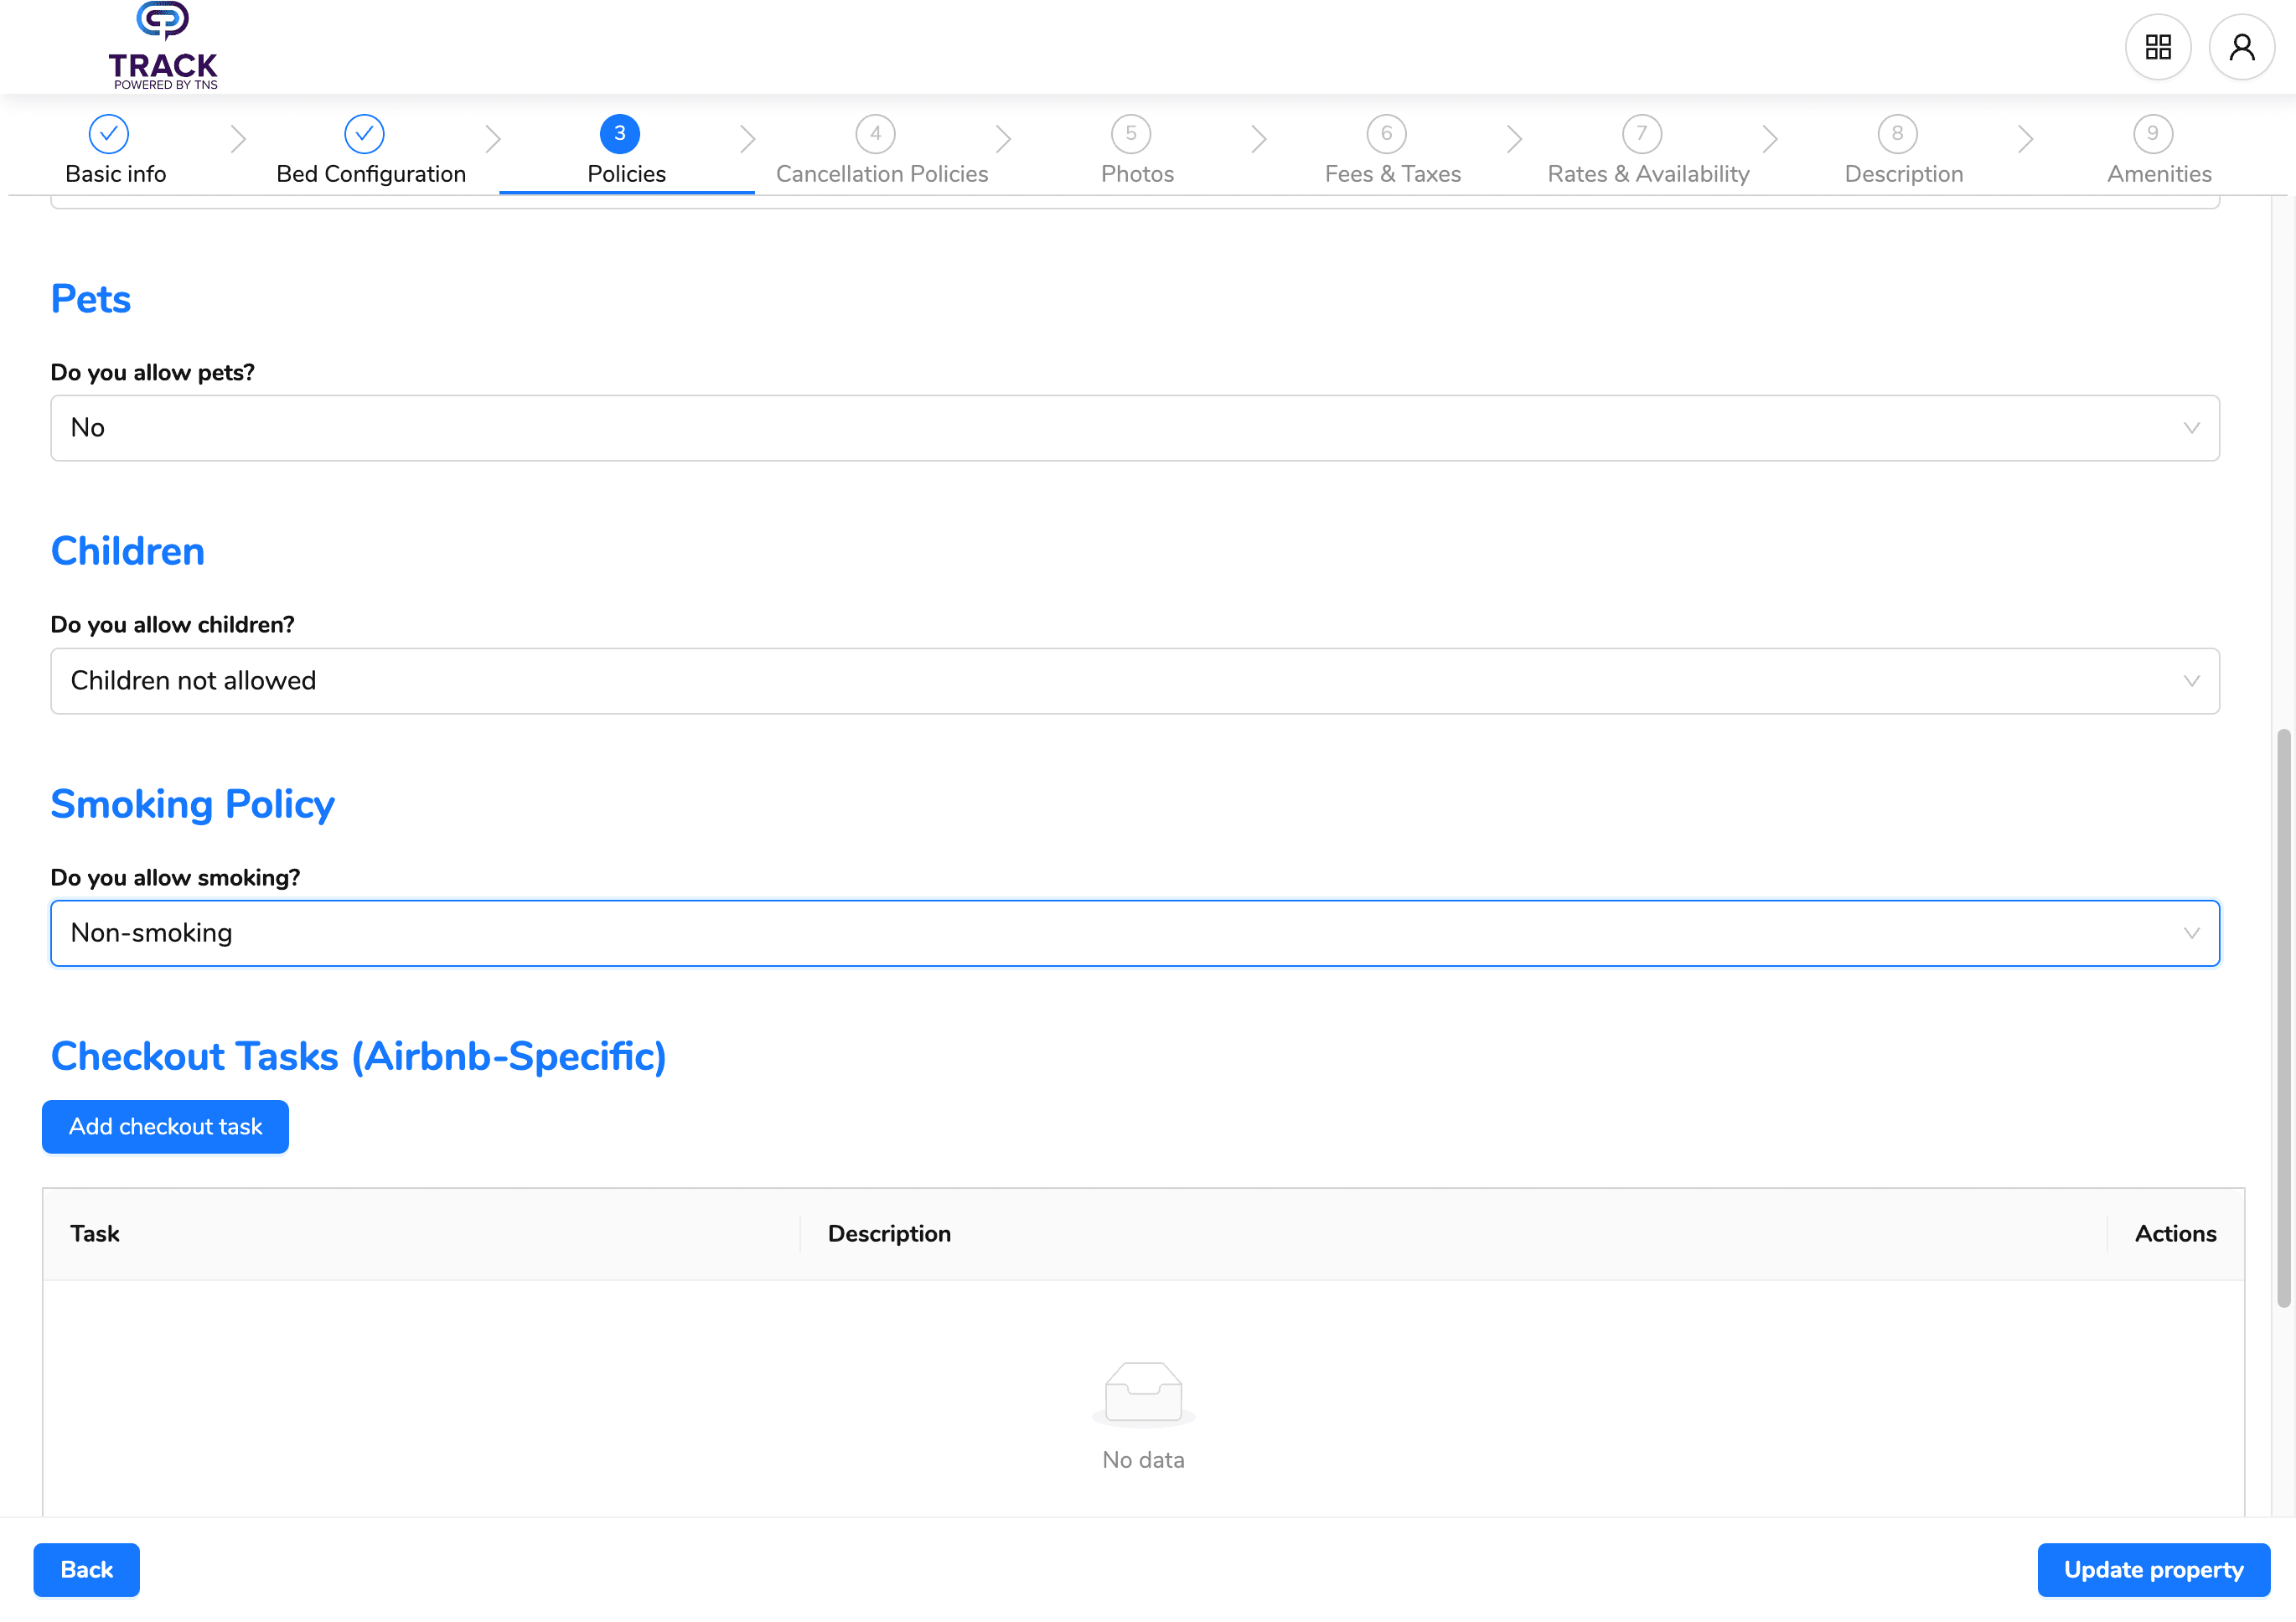Click the No data inbox icon
This screenshot has height=1622, width=2296.
(x=1143, y=1392)
